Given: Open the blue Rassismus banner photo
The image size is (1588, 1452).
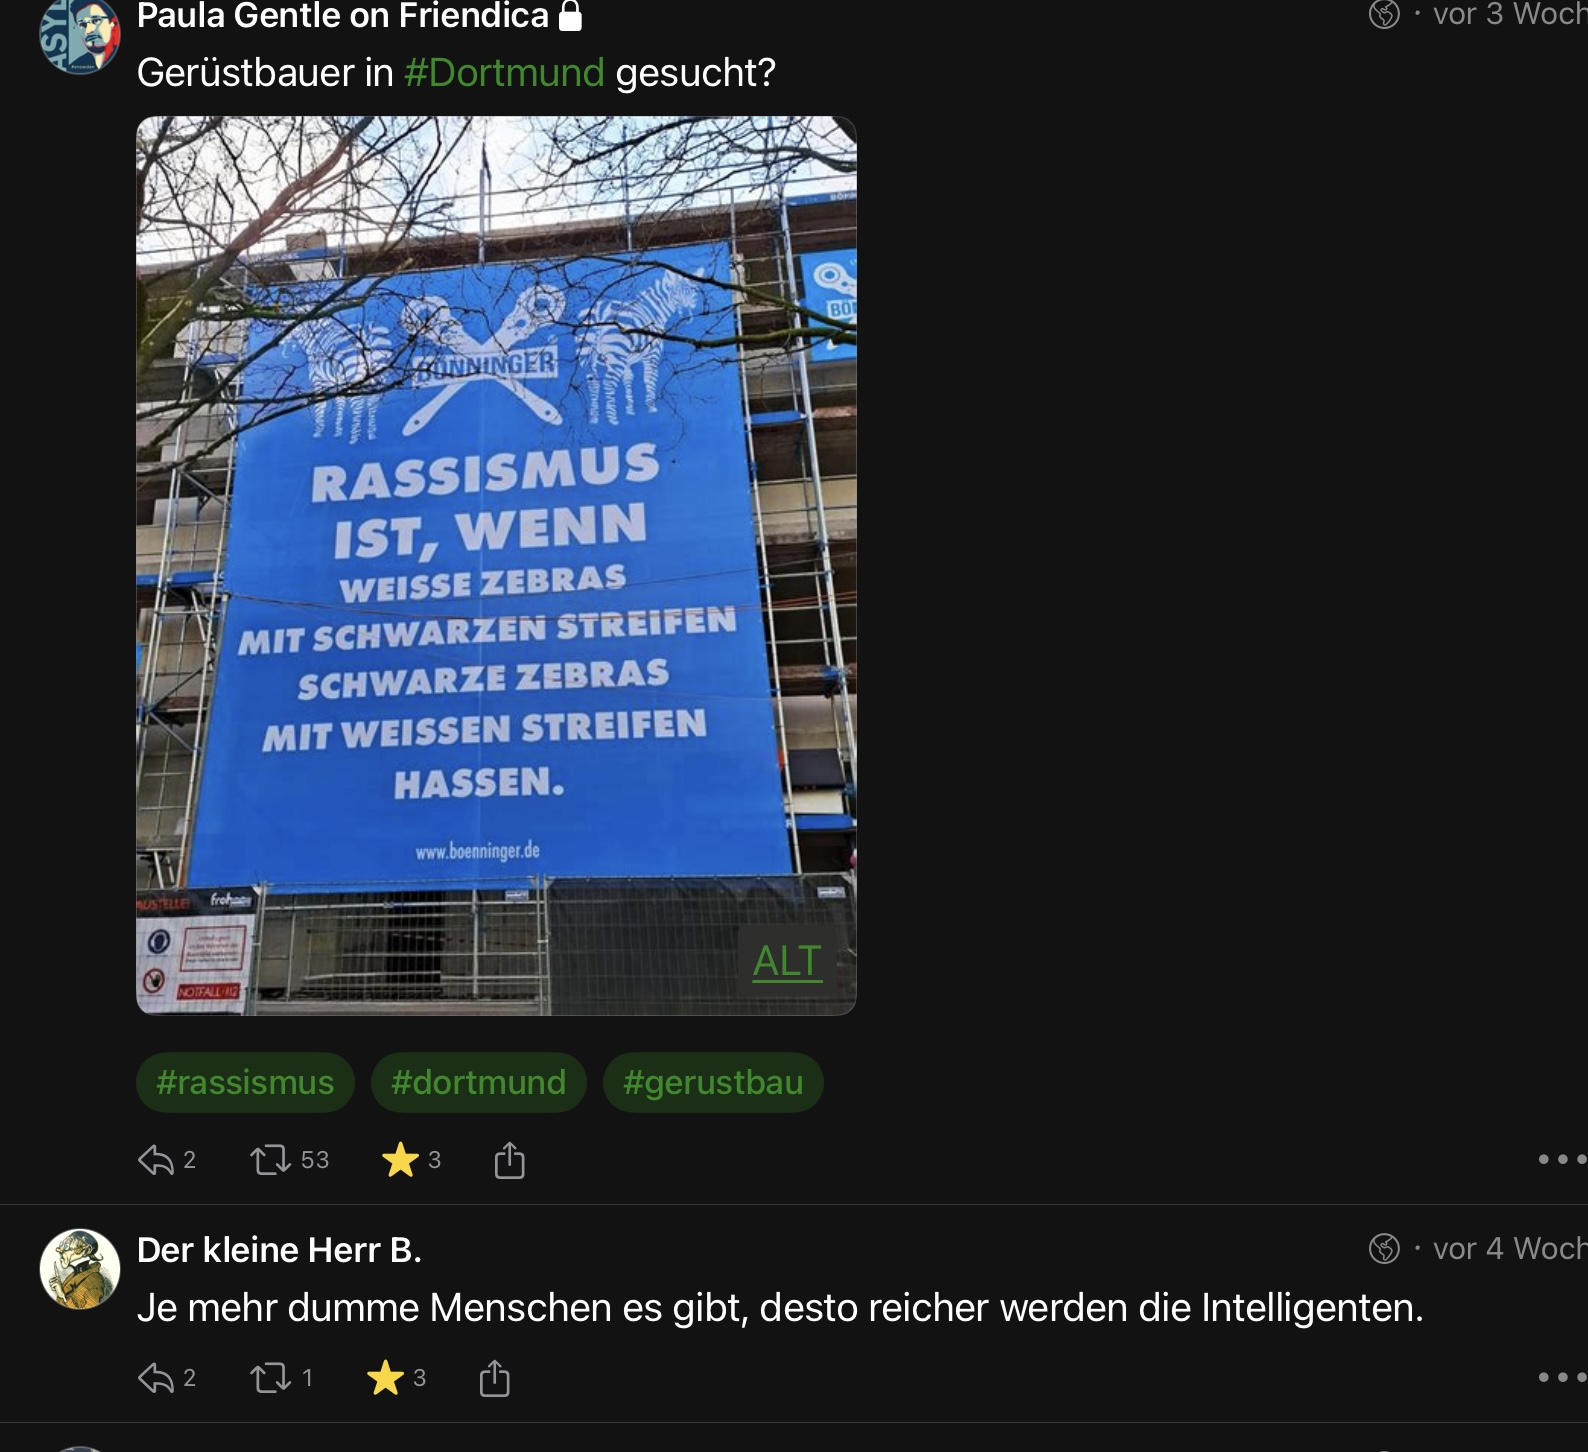Looking at the screenshot, I should point(496,565).
